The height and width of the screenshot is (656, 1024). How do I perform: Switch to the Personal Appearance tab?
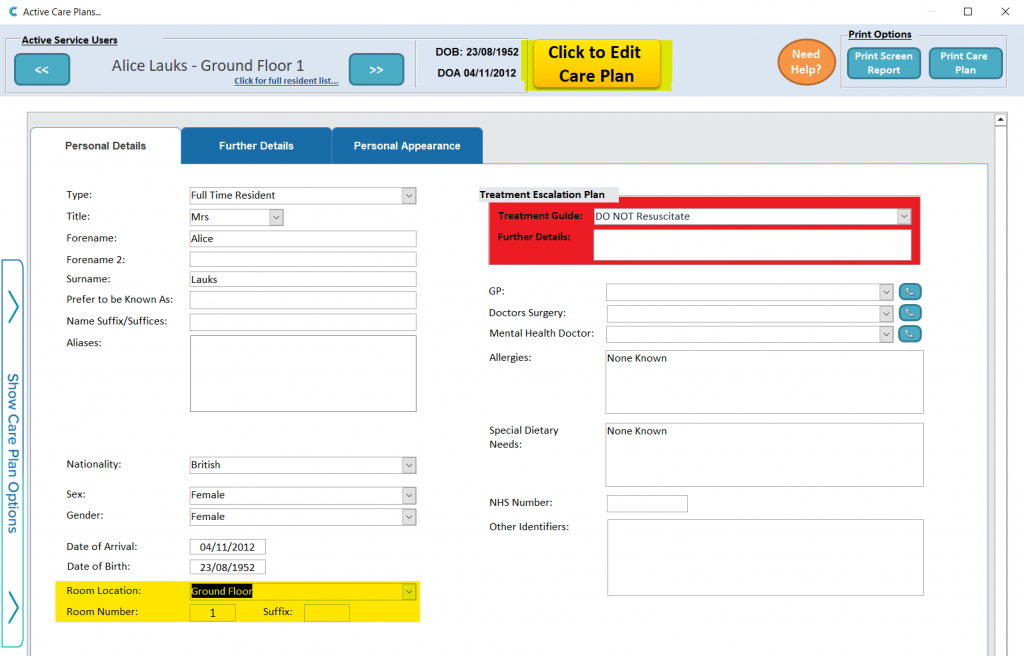[x=407, y=146]
